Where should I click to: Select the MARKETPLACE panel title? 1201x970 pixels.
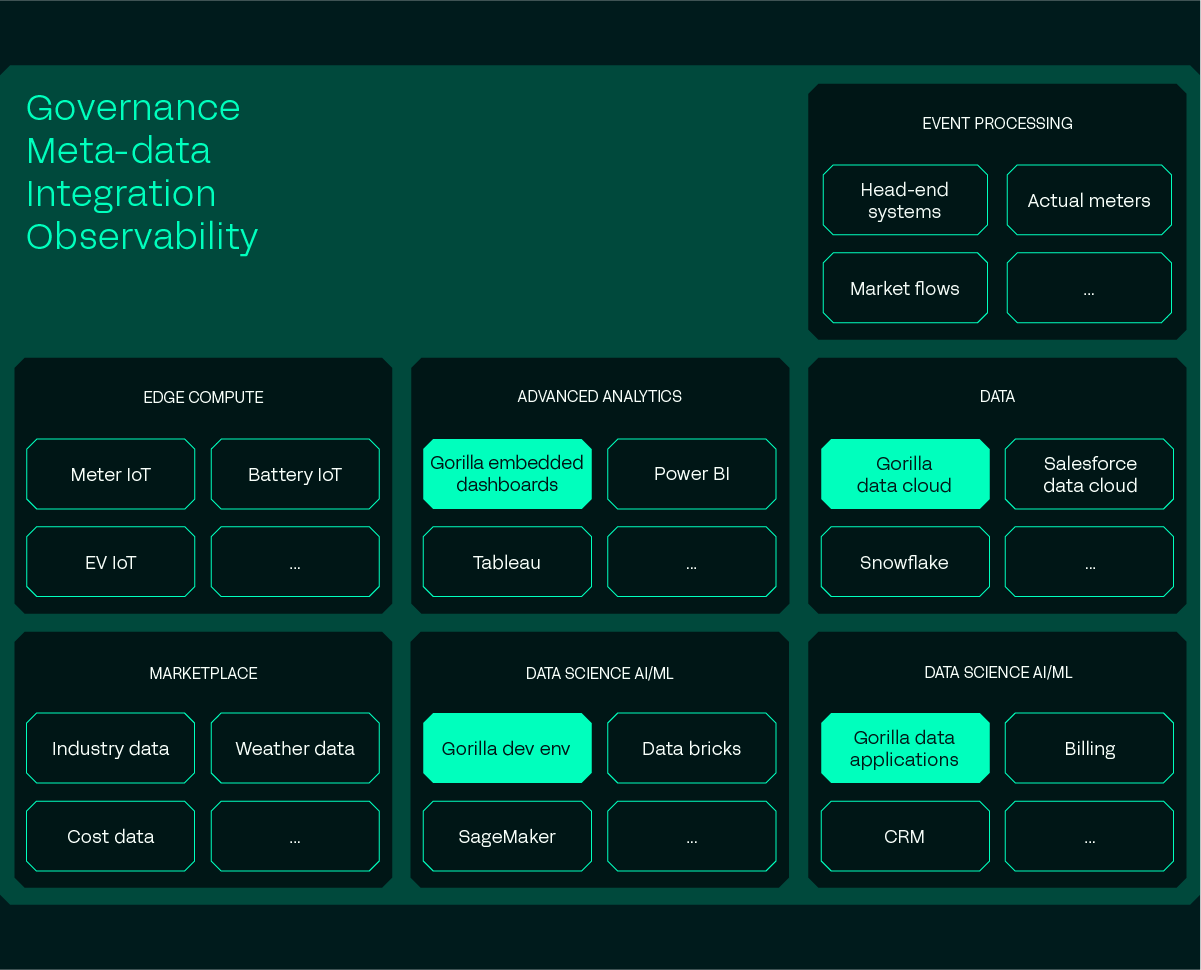pos(203,673)
